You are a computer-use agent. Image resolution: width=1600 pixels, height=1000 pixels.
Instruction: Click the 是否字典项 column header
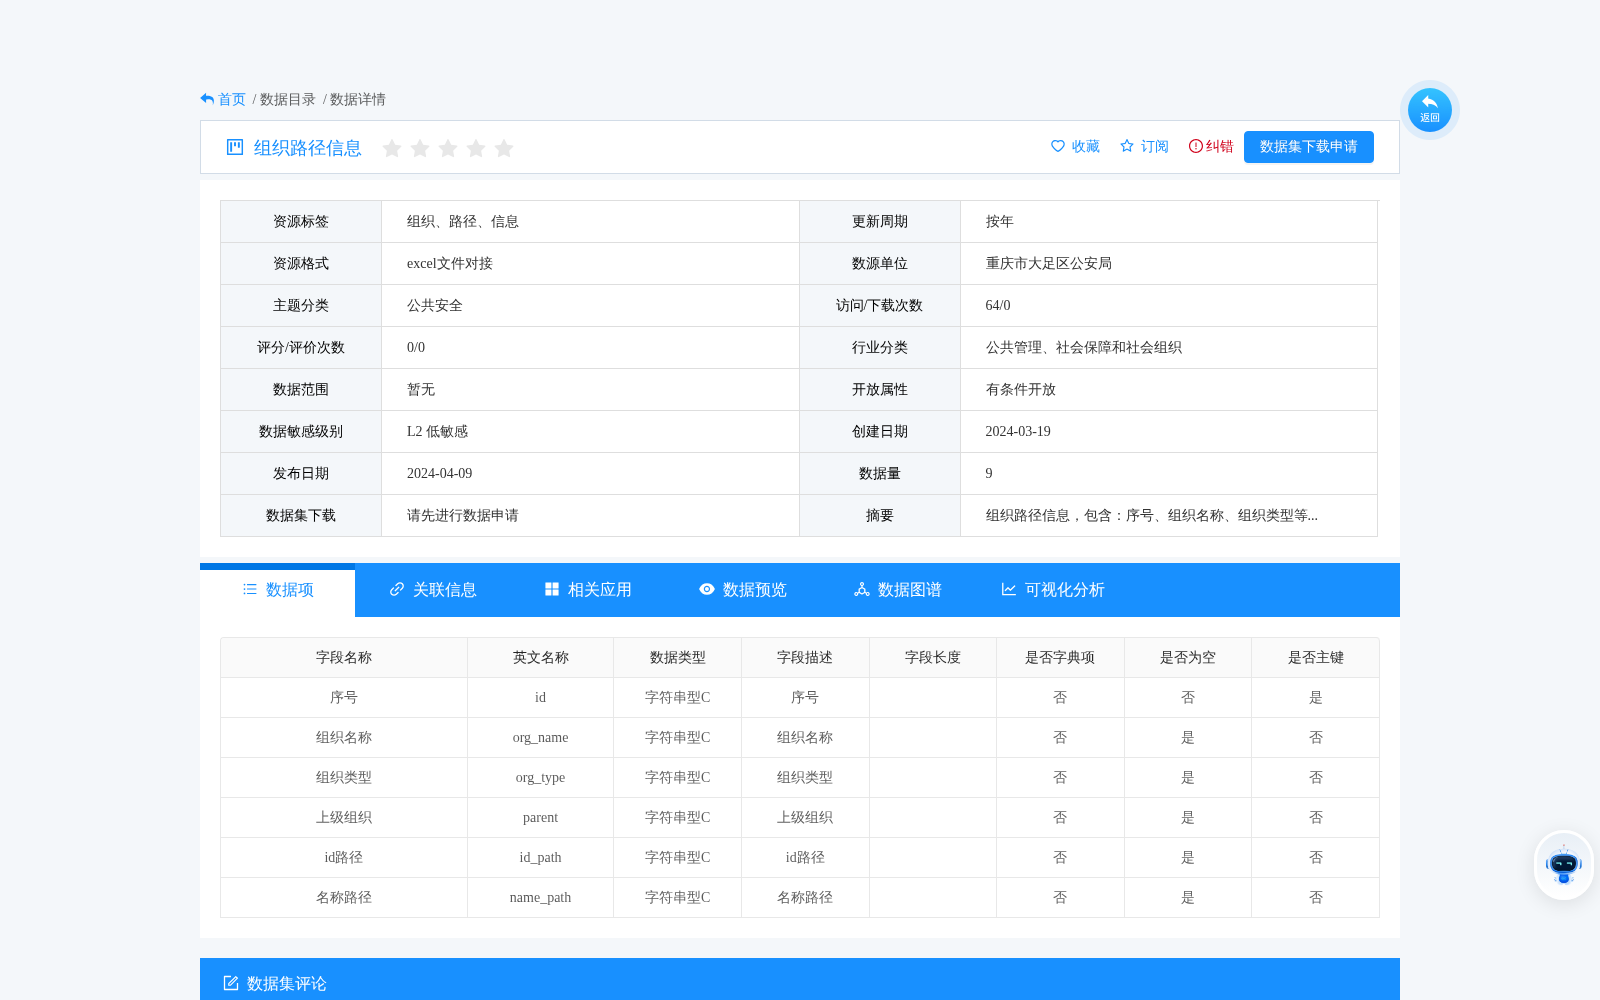[1060, 658]
